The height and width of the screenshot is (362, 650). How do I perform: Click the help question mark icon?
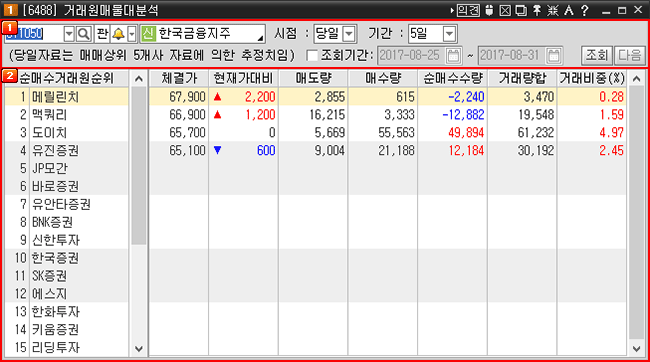[x=585, y=10]
